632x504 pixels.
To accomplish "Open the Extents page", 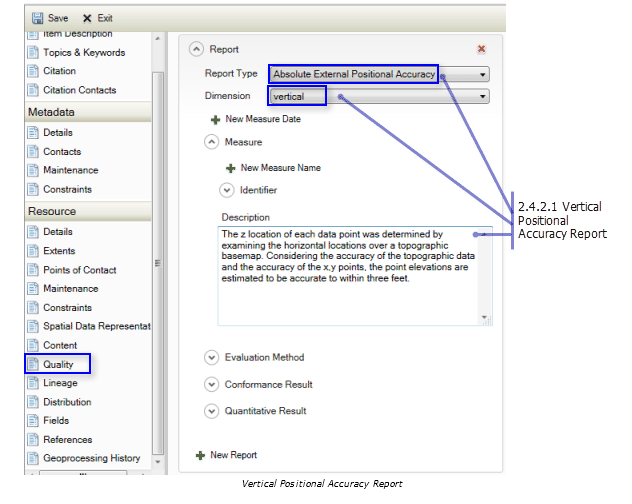I will coord(59,251).
